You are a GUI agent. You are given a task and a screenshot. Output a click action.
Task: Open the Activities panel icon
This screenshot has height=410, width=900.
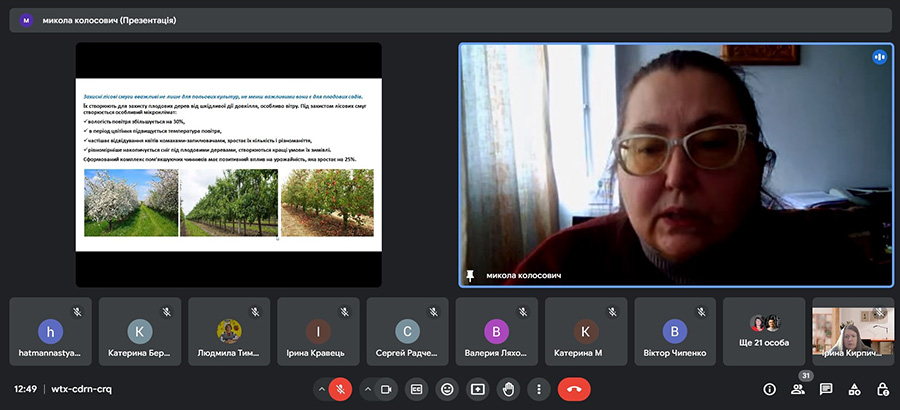(x=855, y=389)
